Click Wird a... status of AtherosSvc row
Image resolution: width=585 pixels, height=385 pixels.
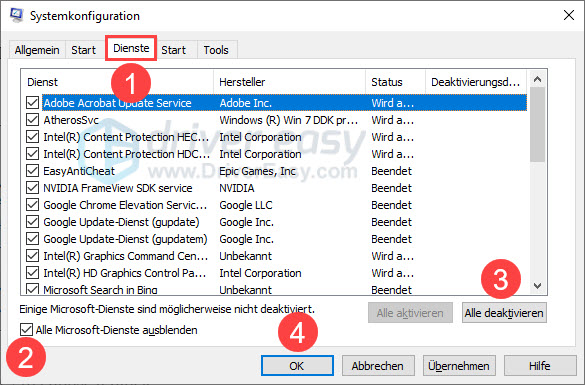392,120
